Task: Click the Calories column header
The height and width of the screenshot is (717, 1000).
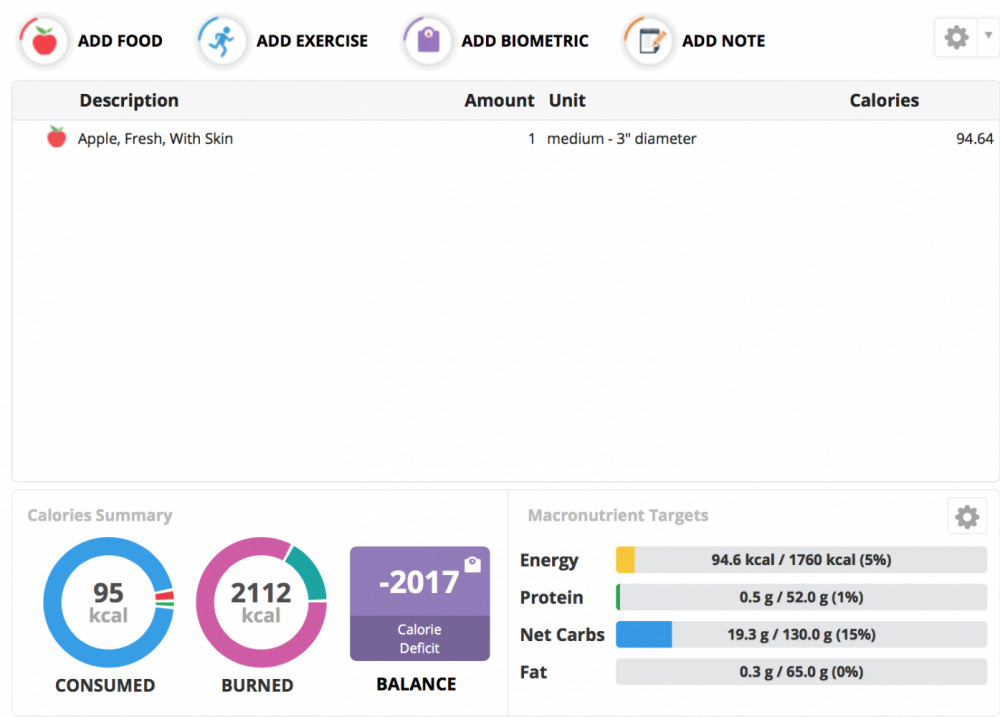Action: coord(884,100)
